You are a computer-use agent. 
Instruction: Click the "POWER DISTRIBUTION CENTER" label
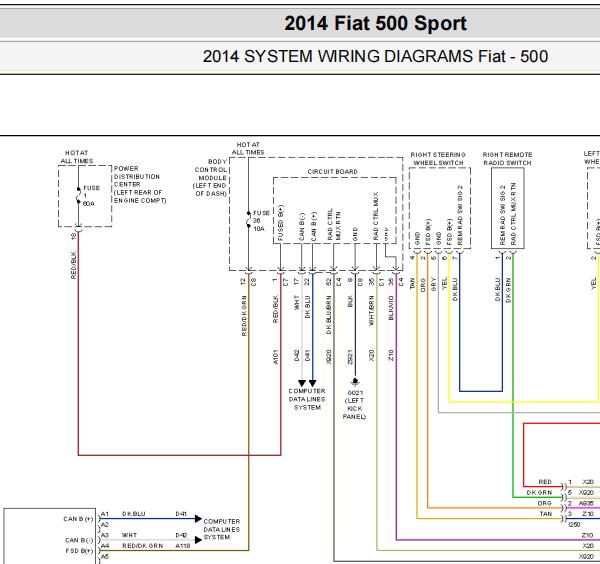[137, 176]
